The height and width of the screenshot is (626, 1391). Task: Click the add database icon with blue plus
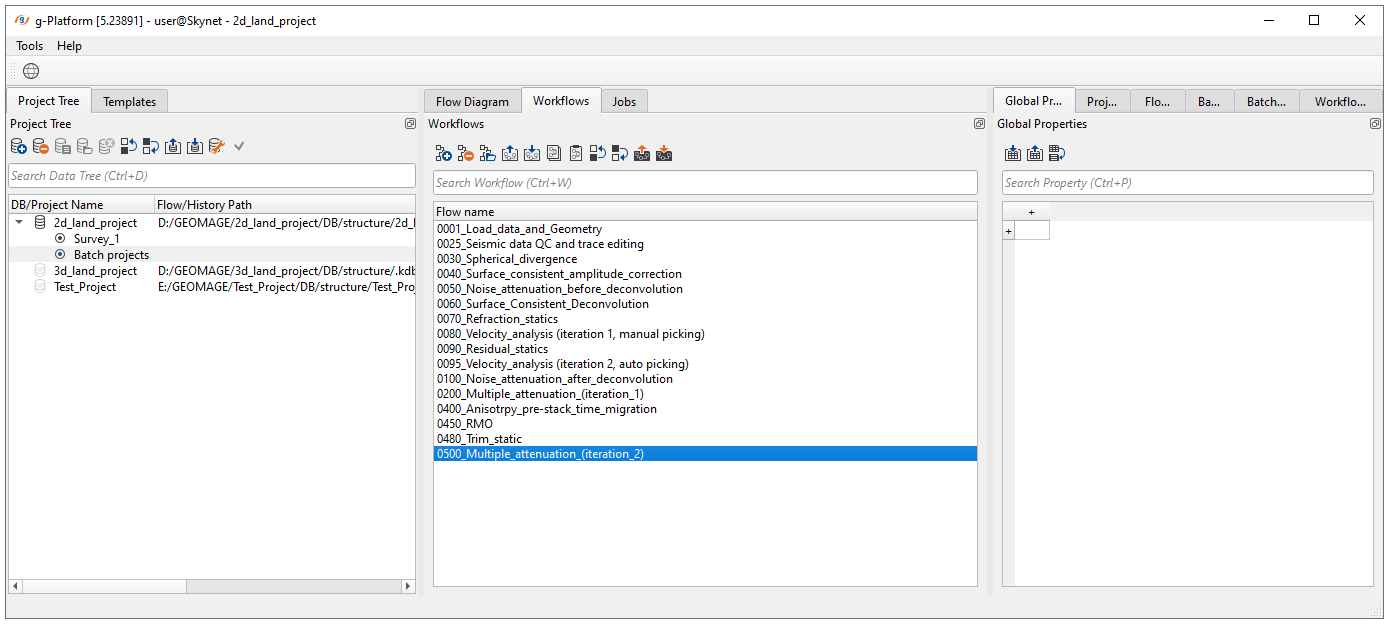tap(19, 147)
